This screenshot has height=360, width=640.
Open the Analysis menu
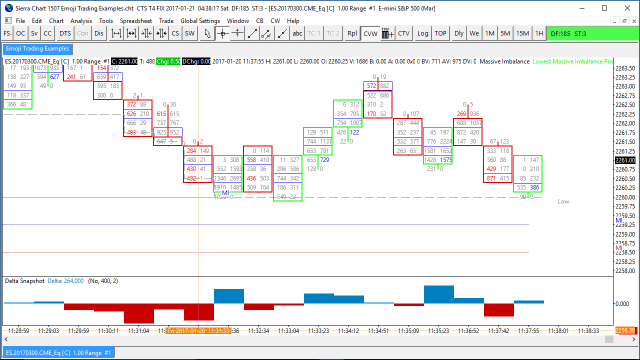pyautogui.click(x=81, y=20)
